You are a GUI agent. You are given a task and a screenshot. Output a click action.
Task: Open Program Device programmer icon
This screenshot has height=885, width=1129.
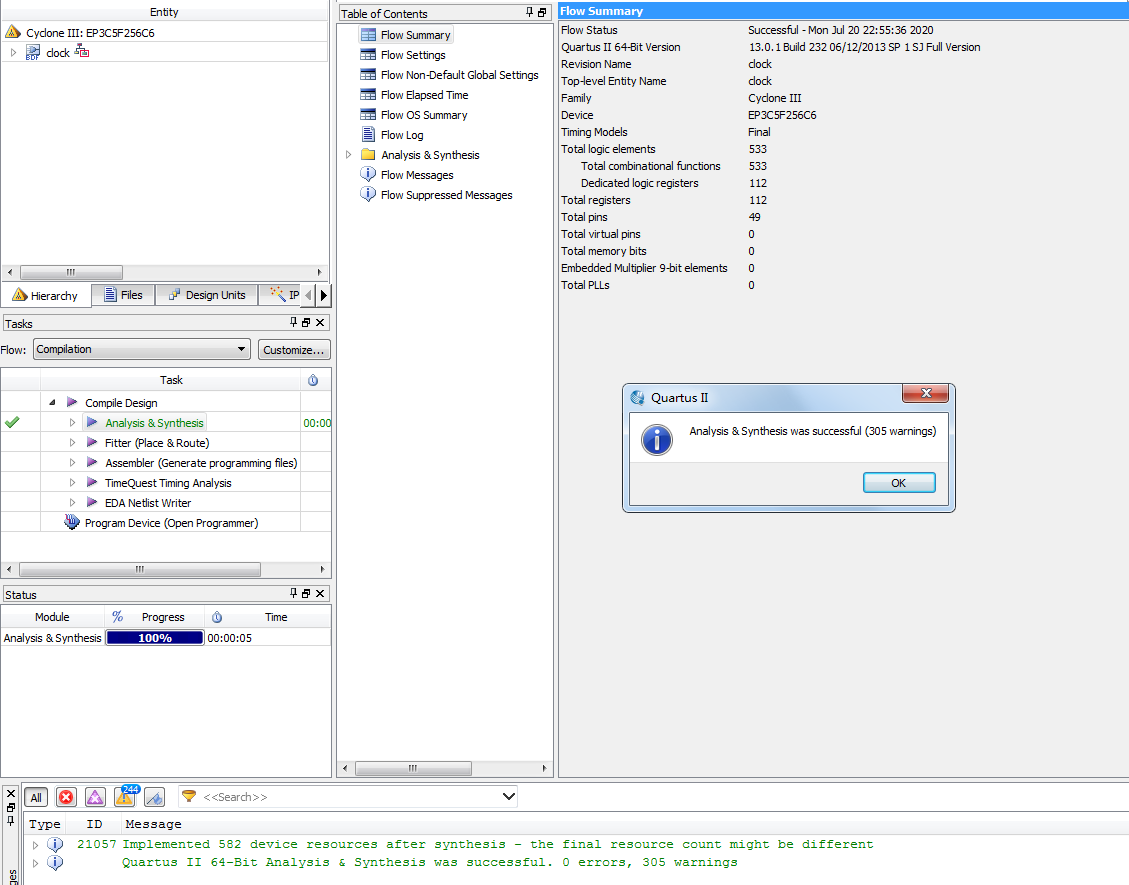click(71, 521)
